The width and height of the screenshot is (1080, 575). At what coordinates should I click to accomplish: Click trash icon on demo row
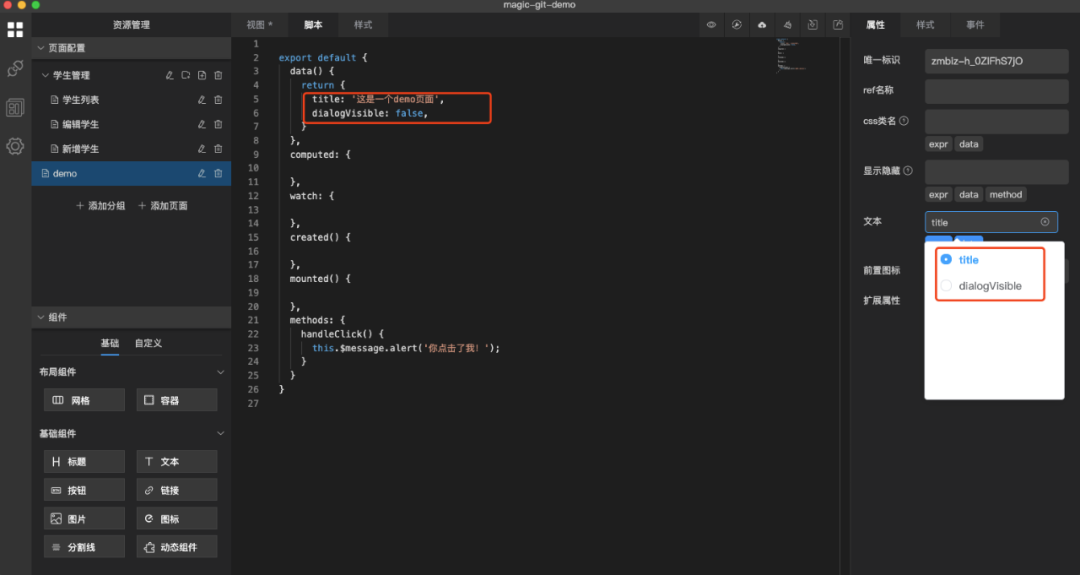click(x=218, y=174)
